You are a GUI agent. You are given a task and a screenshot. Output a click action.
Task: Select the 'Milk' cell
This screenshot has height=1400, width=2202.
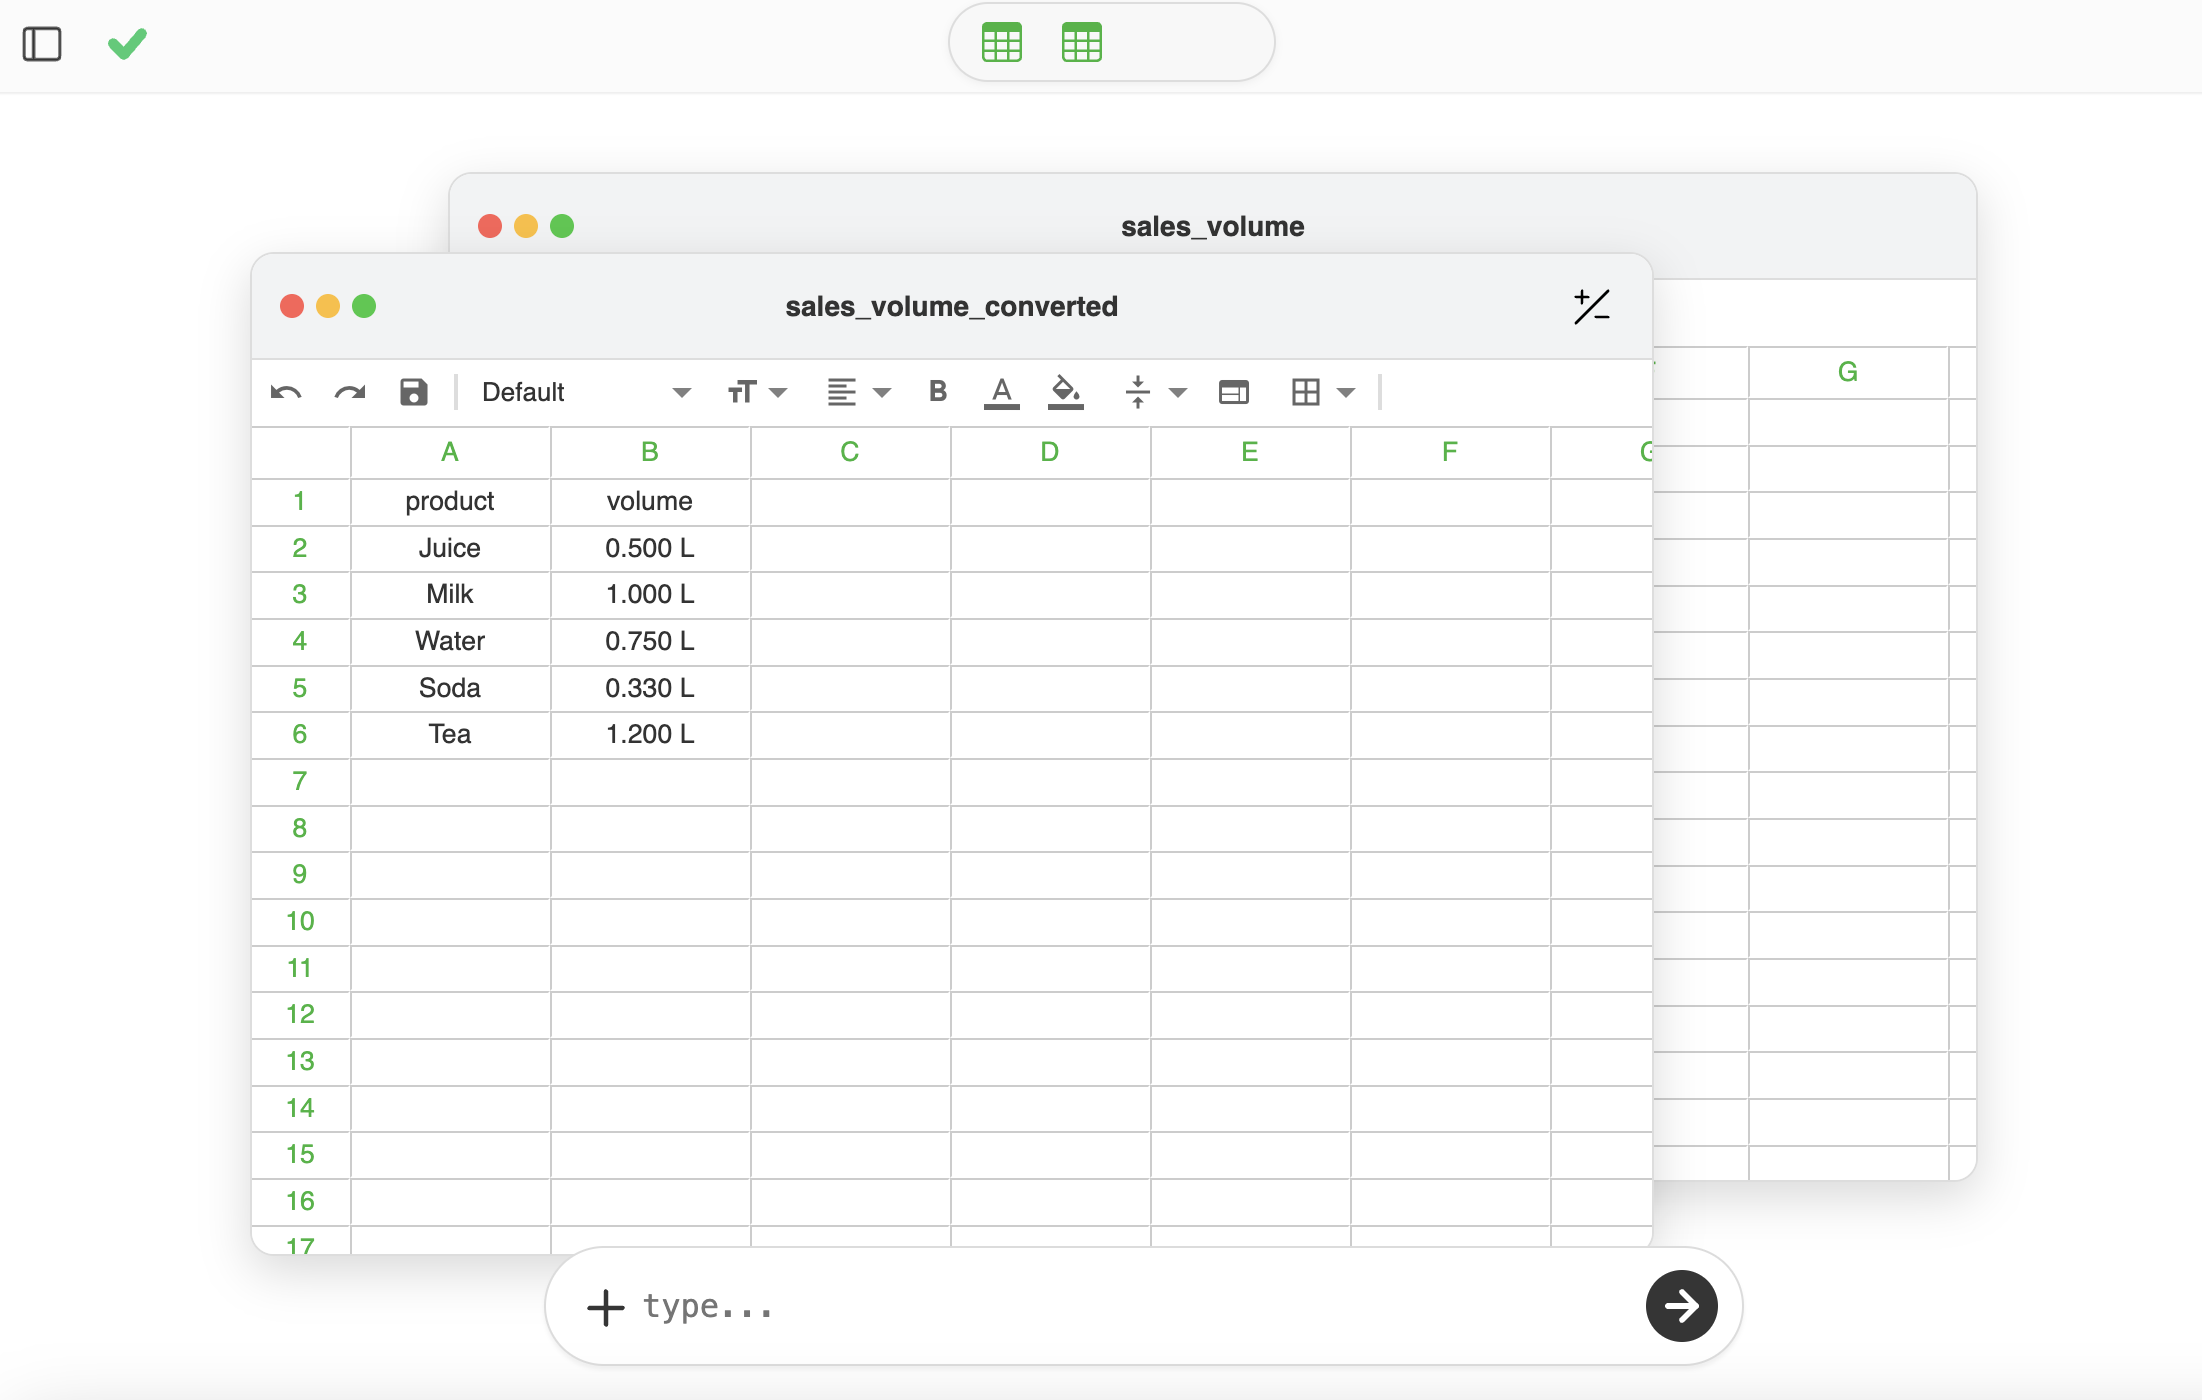[x=450, y=594]
